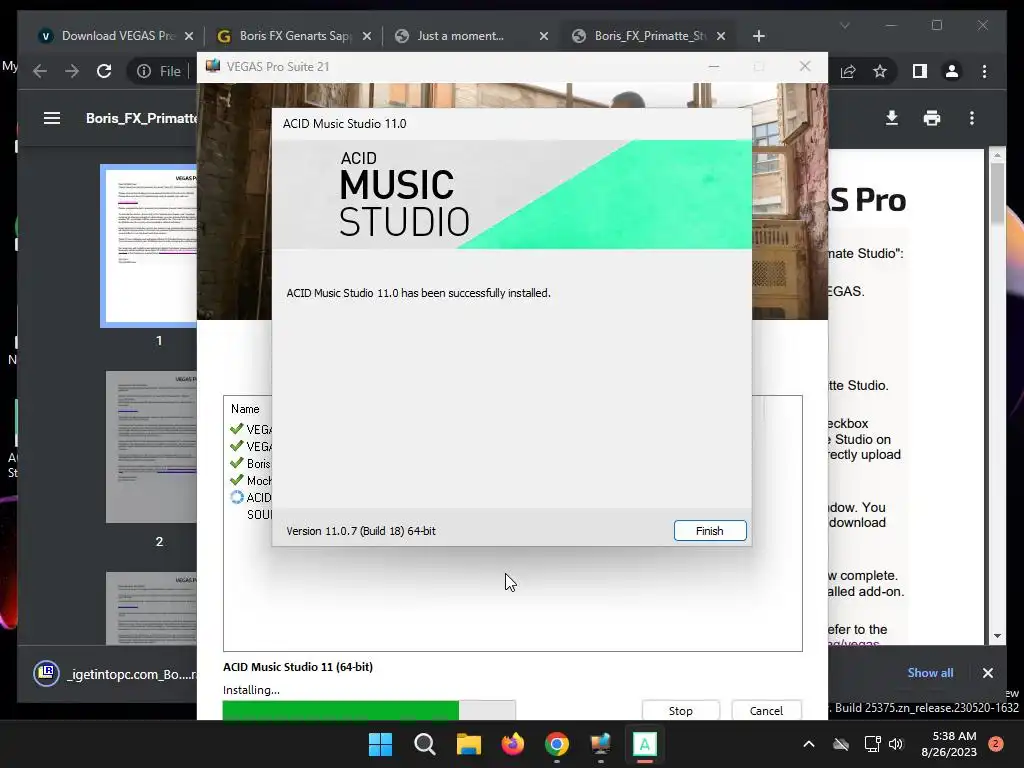Open File Explorer from taskbar
1024x768 pixels.
(468, 744)
